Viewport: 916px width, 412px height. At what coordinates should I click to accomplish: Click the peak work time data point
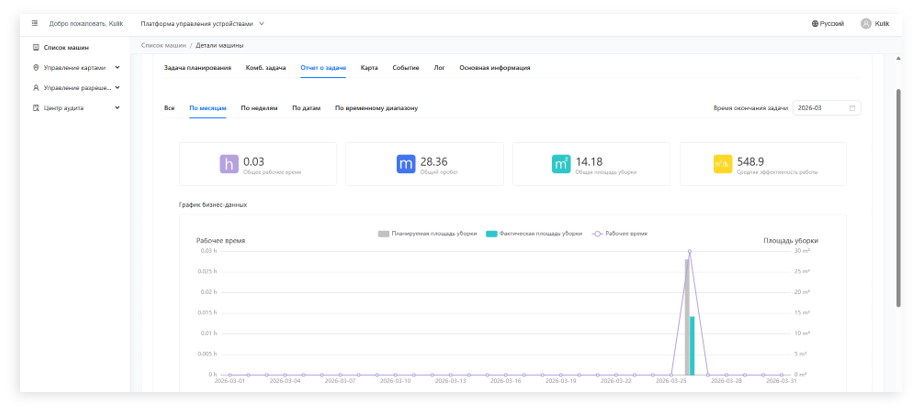point(689,251)
